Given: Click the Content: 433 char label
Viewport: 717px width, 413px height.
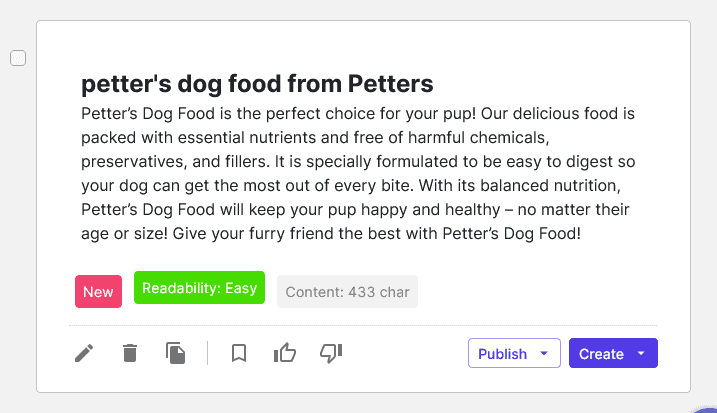Looking at the screenshot, I should [x=347, y=292].
